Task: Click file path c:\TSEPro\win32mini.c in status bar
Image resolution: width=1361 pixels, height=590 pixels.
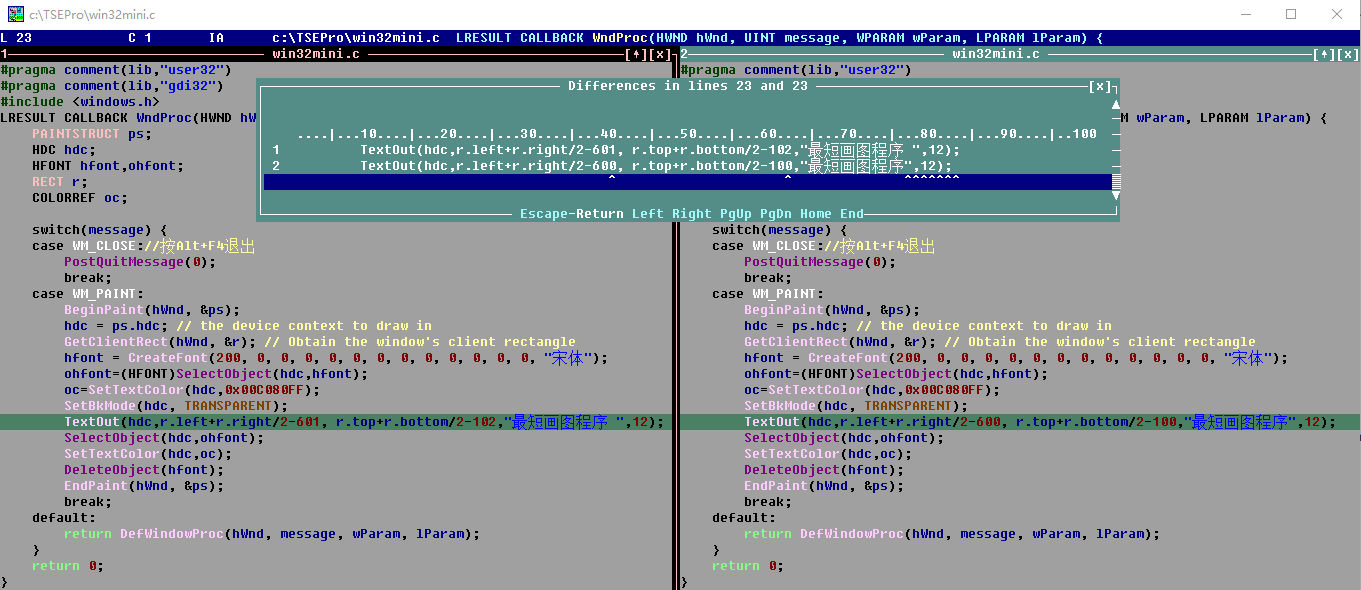Action: point(356,38)
